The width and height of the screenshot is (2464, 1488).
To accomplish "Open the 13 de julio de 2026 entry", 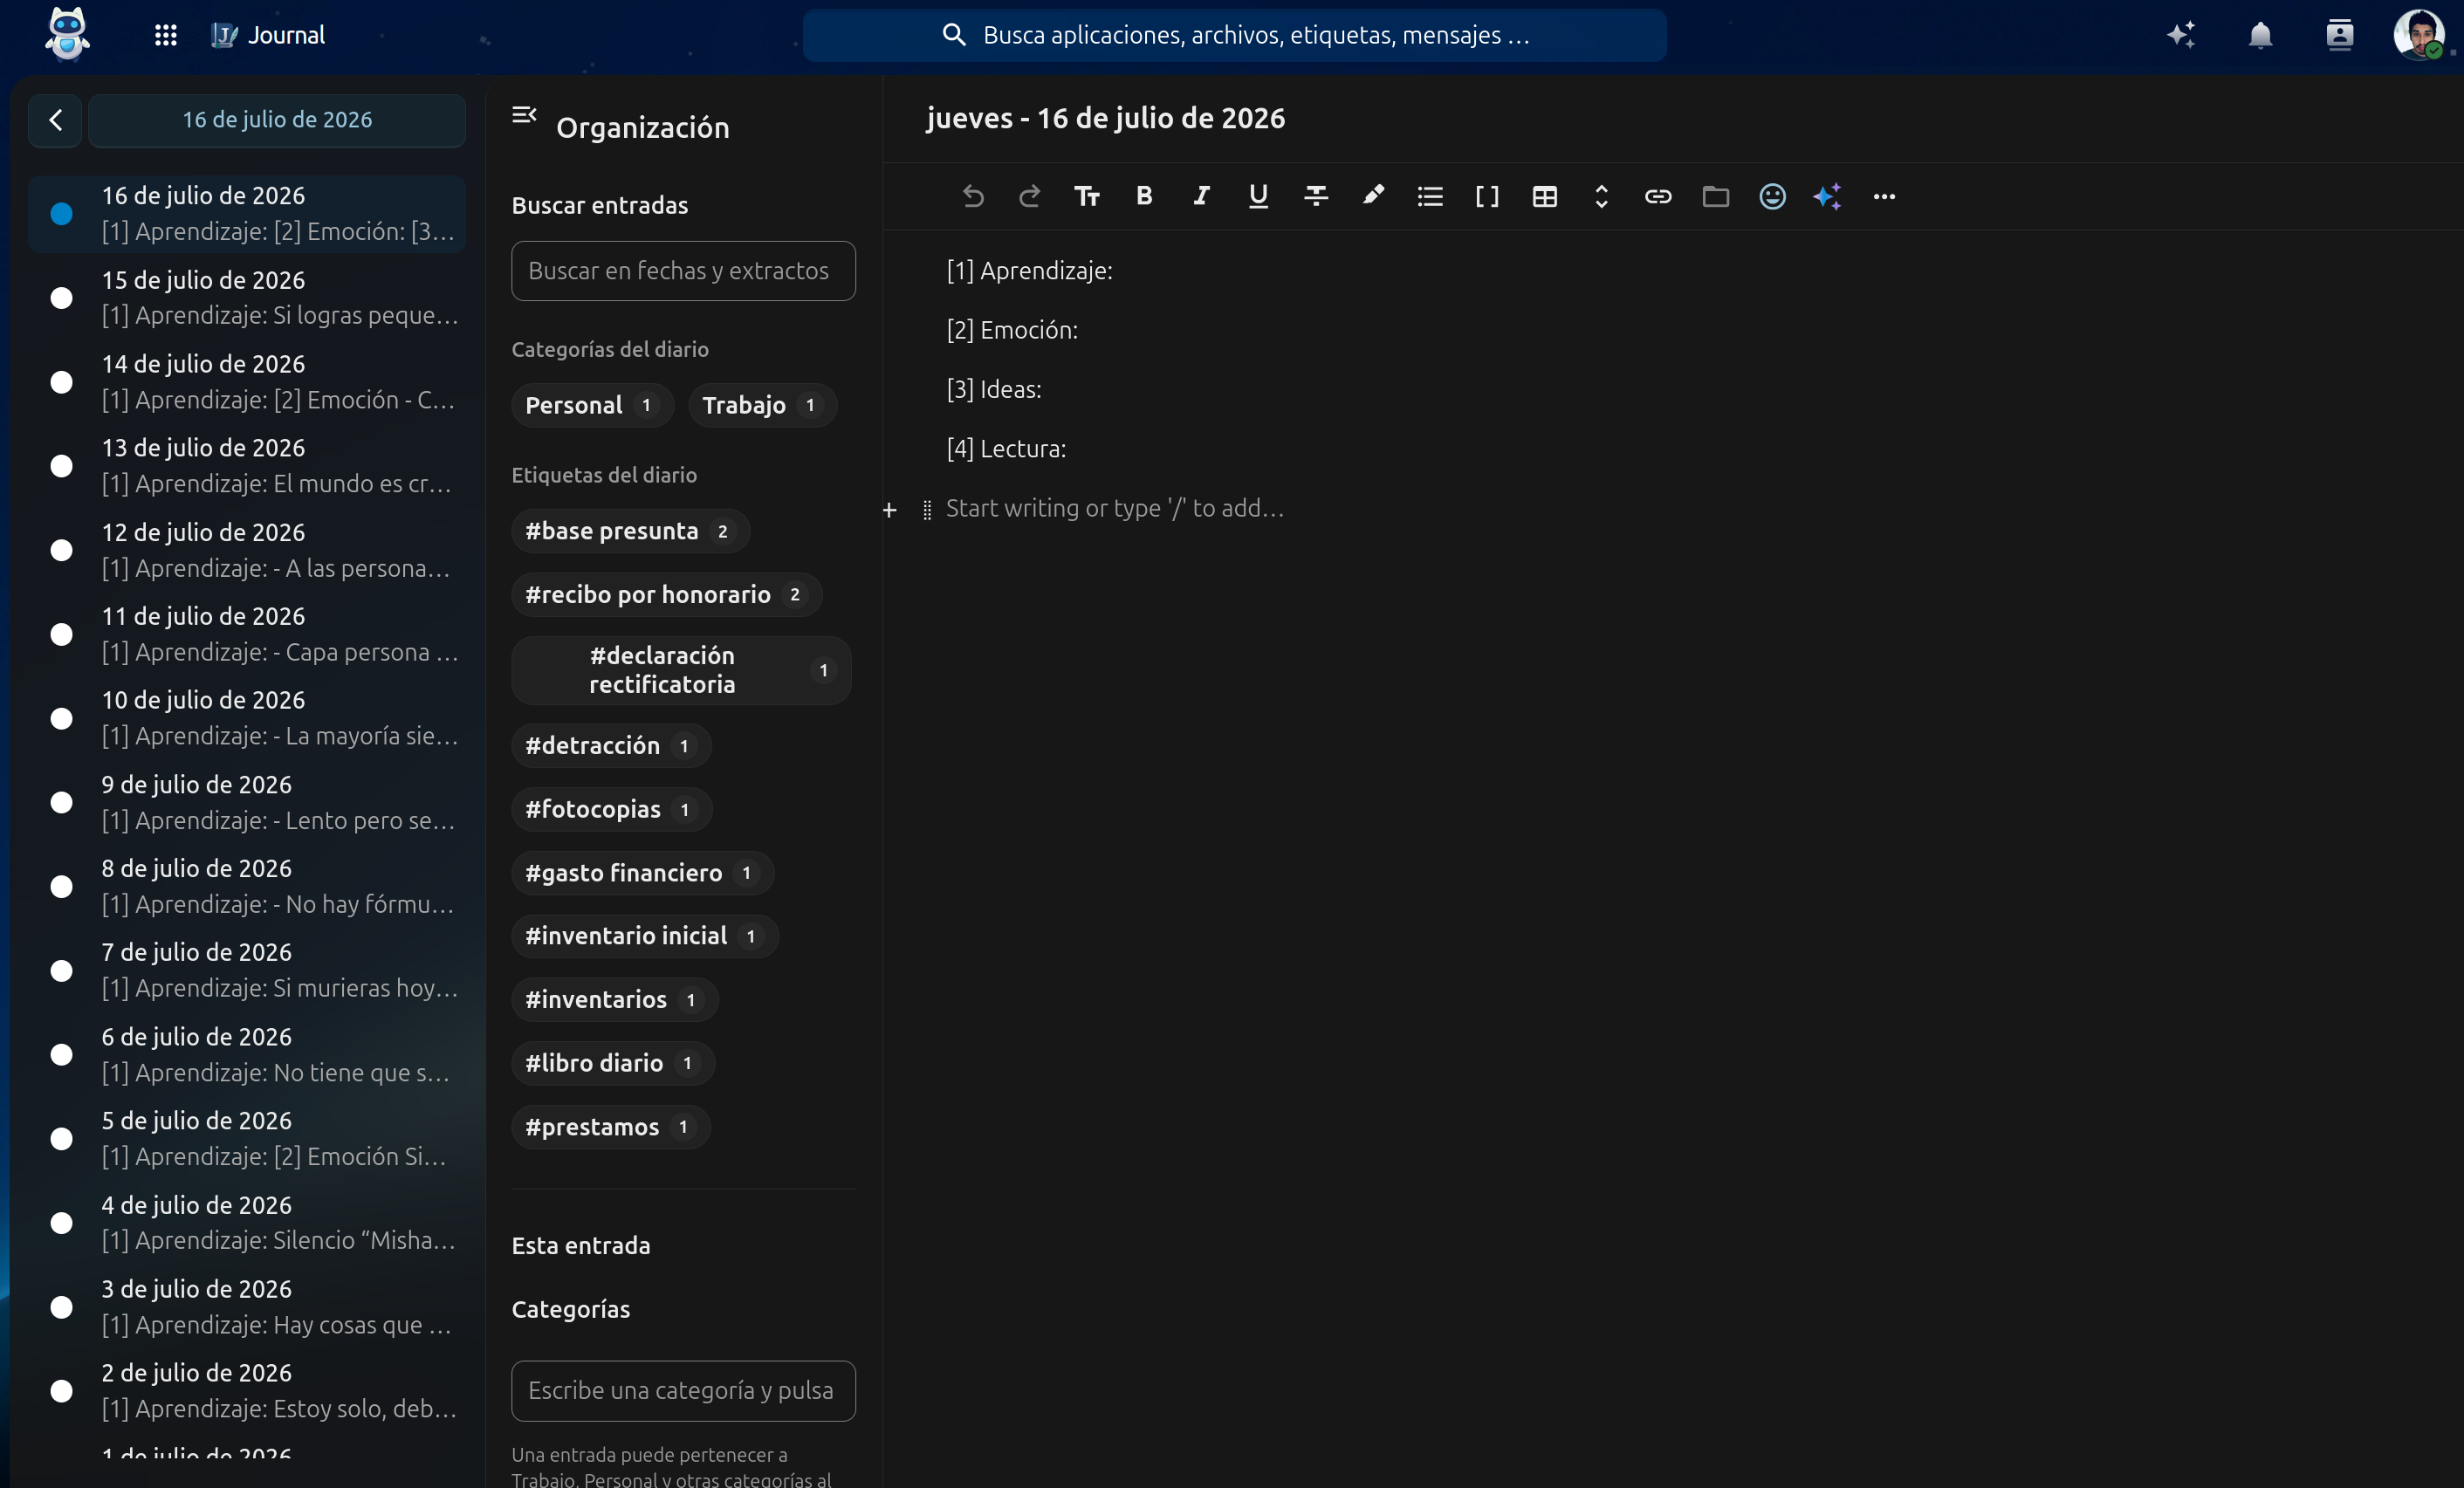I will 247,466.
